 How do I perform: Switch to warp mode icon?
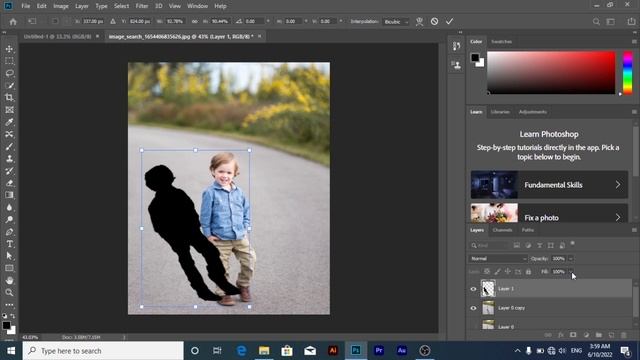pyautogui.click(x=419, y=21)
